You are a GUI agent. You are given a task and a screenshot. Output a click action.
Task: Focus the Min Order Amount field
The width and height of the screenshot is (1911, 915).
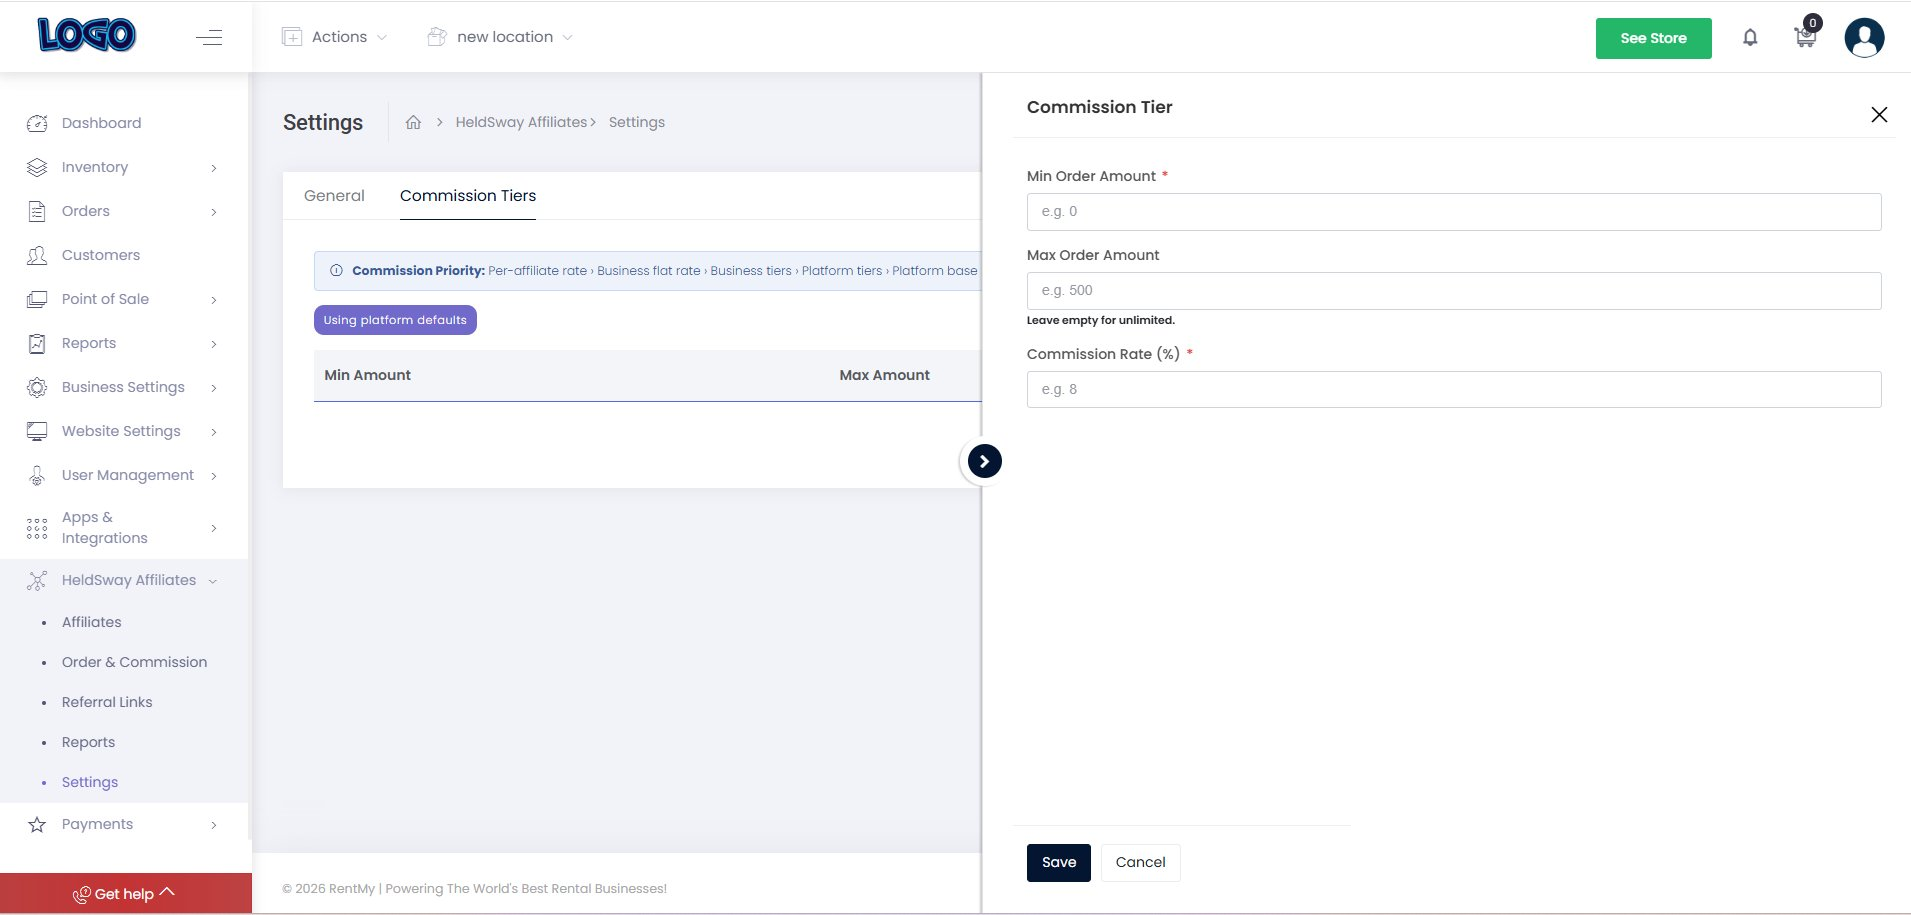point(1454,212)
